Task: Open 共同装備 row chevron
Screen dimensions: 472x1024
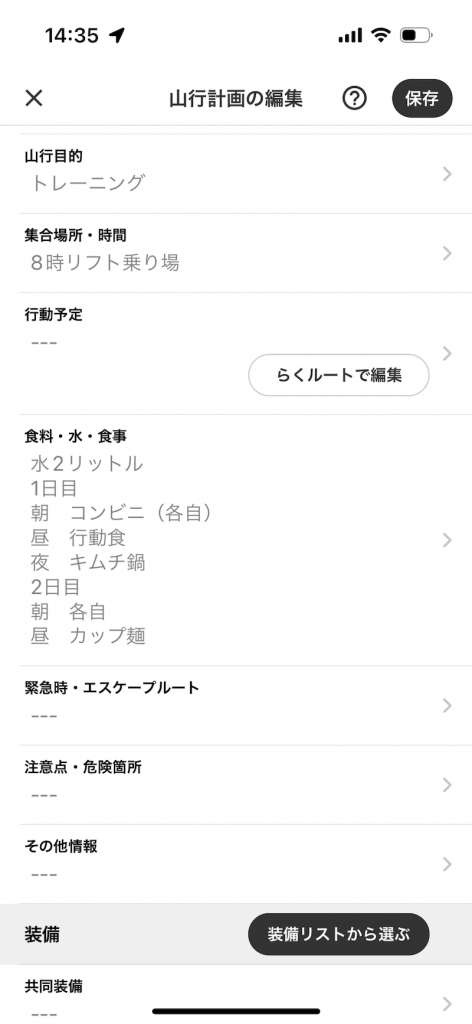Action: [447, 1003]
